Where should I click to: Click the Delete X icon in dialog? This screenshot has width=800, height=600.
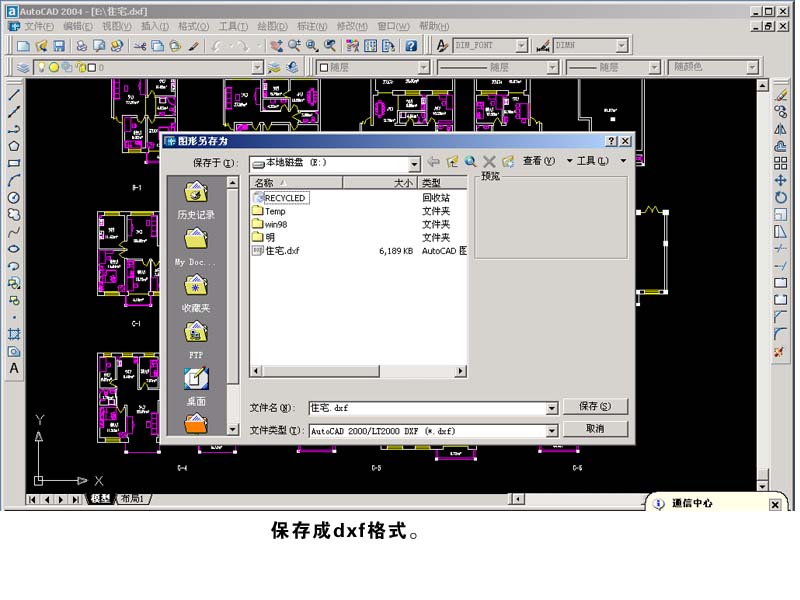pyautogui.click(x=489, y=162)
